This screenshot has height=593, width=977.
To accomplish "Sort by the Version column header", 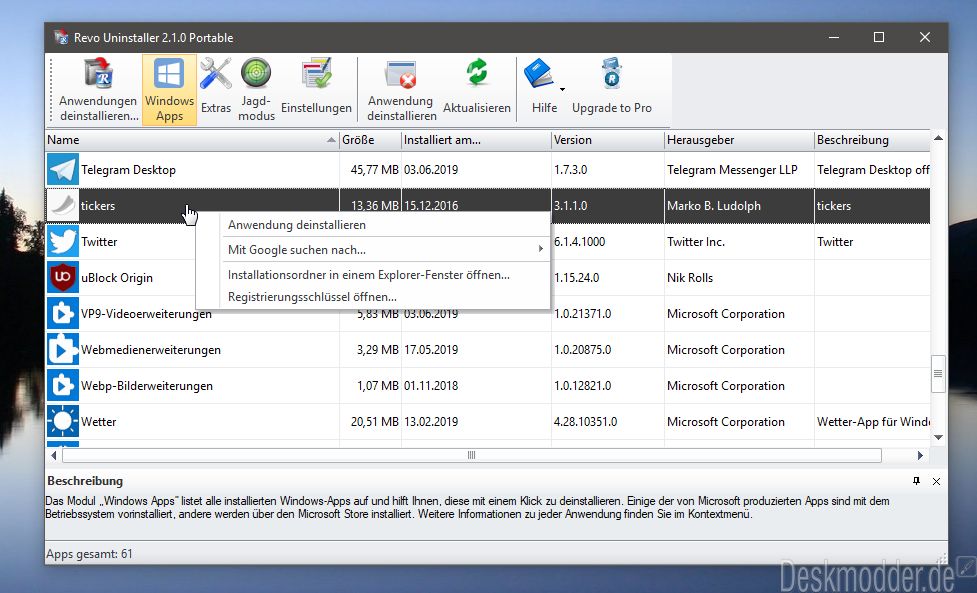I will click(608, 140).
